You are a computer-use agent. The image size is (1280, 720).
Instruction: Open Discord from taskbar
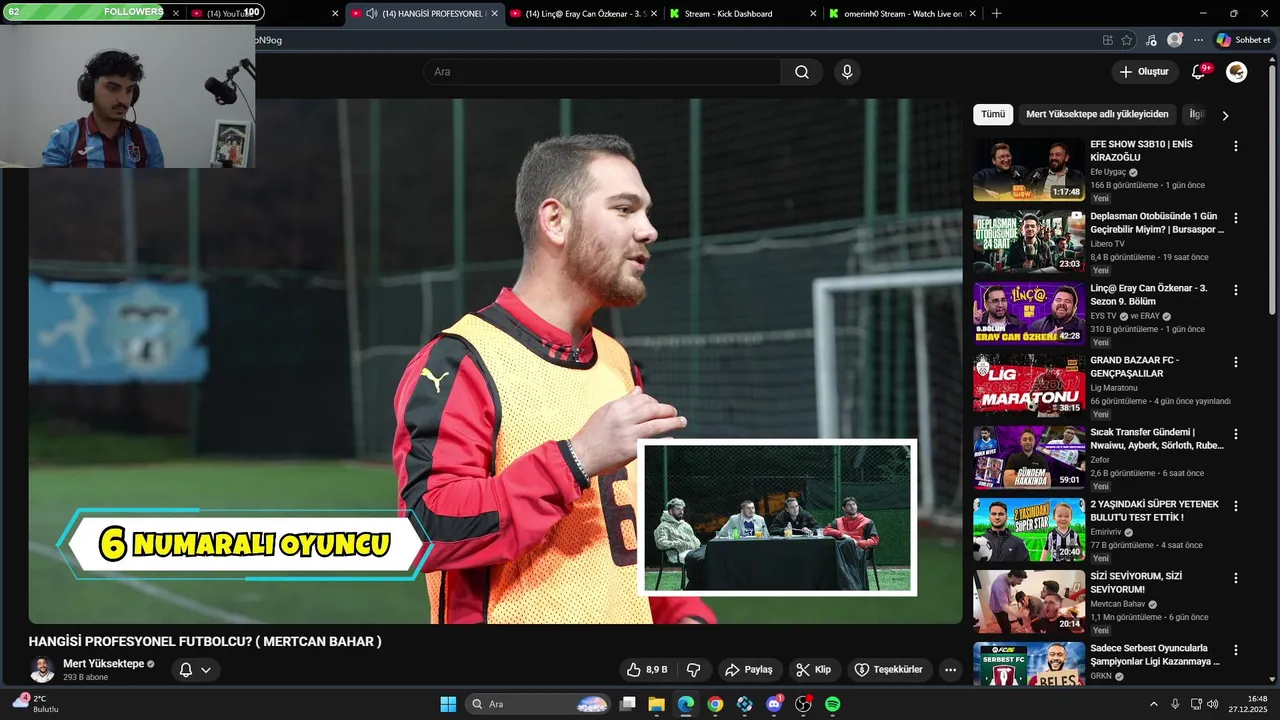tap(774, 704)
